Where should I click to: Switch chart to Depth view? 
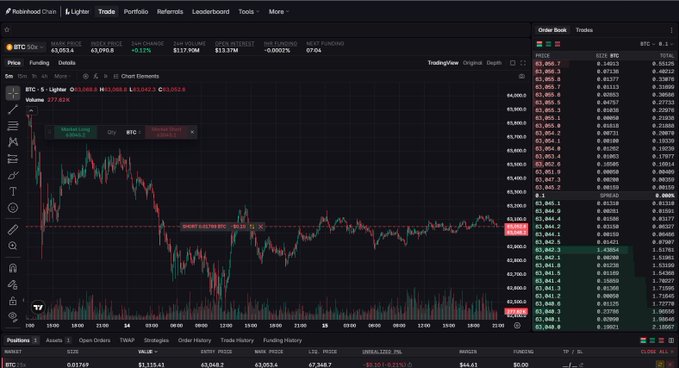pos(494,63)
